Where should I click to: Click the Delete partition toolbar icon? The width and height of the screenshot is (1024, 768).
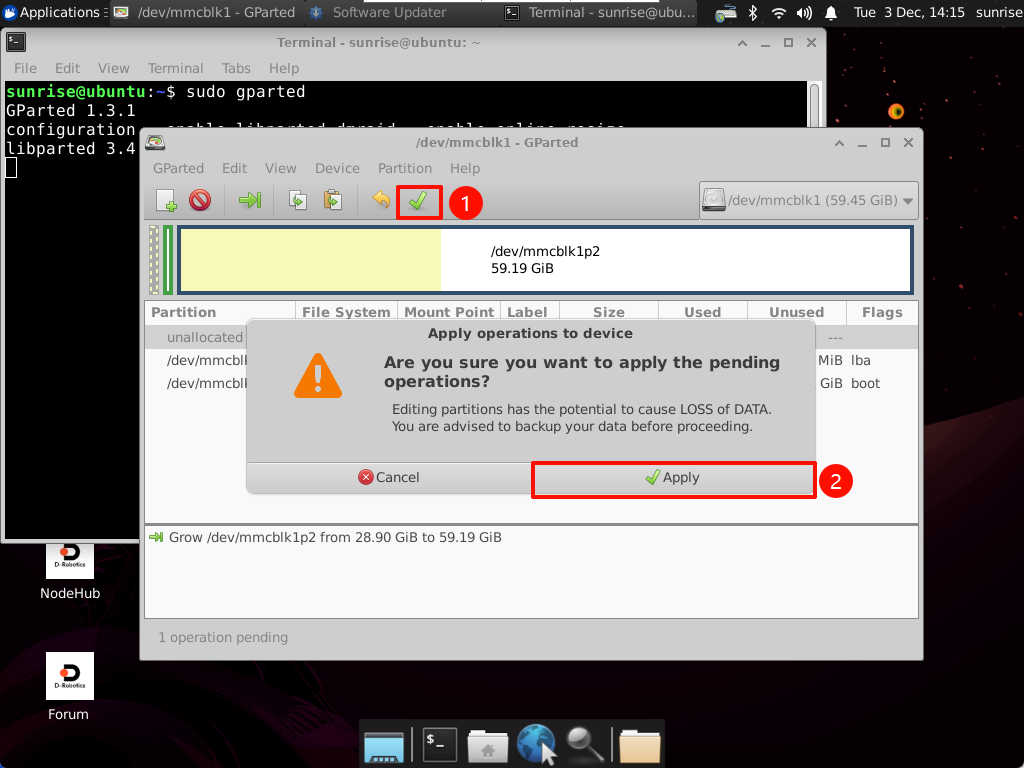pyautogui.click(x=200, y=200)
